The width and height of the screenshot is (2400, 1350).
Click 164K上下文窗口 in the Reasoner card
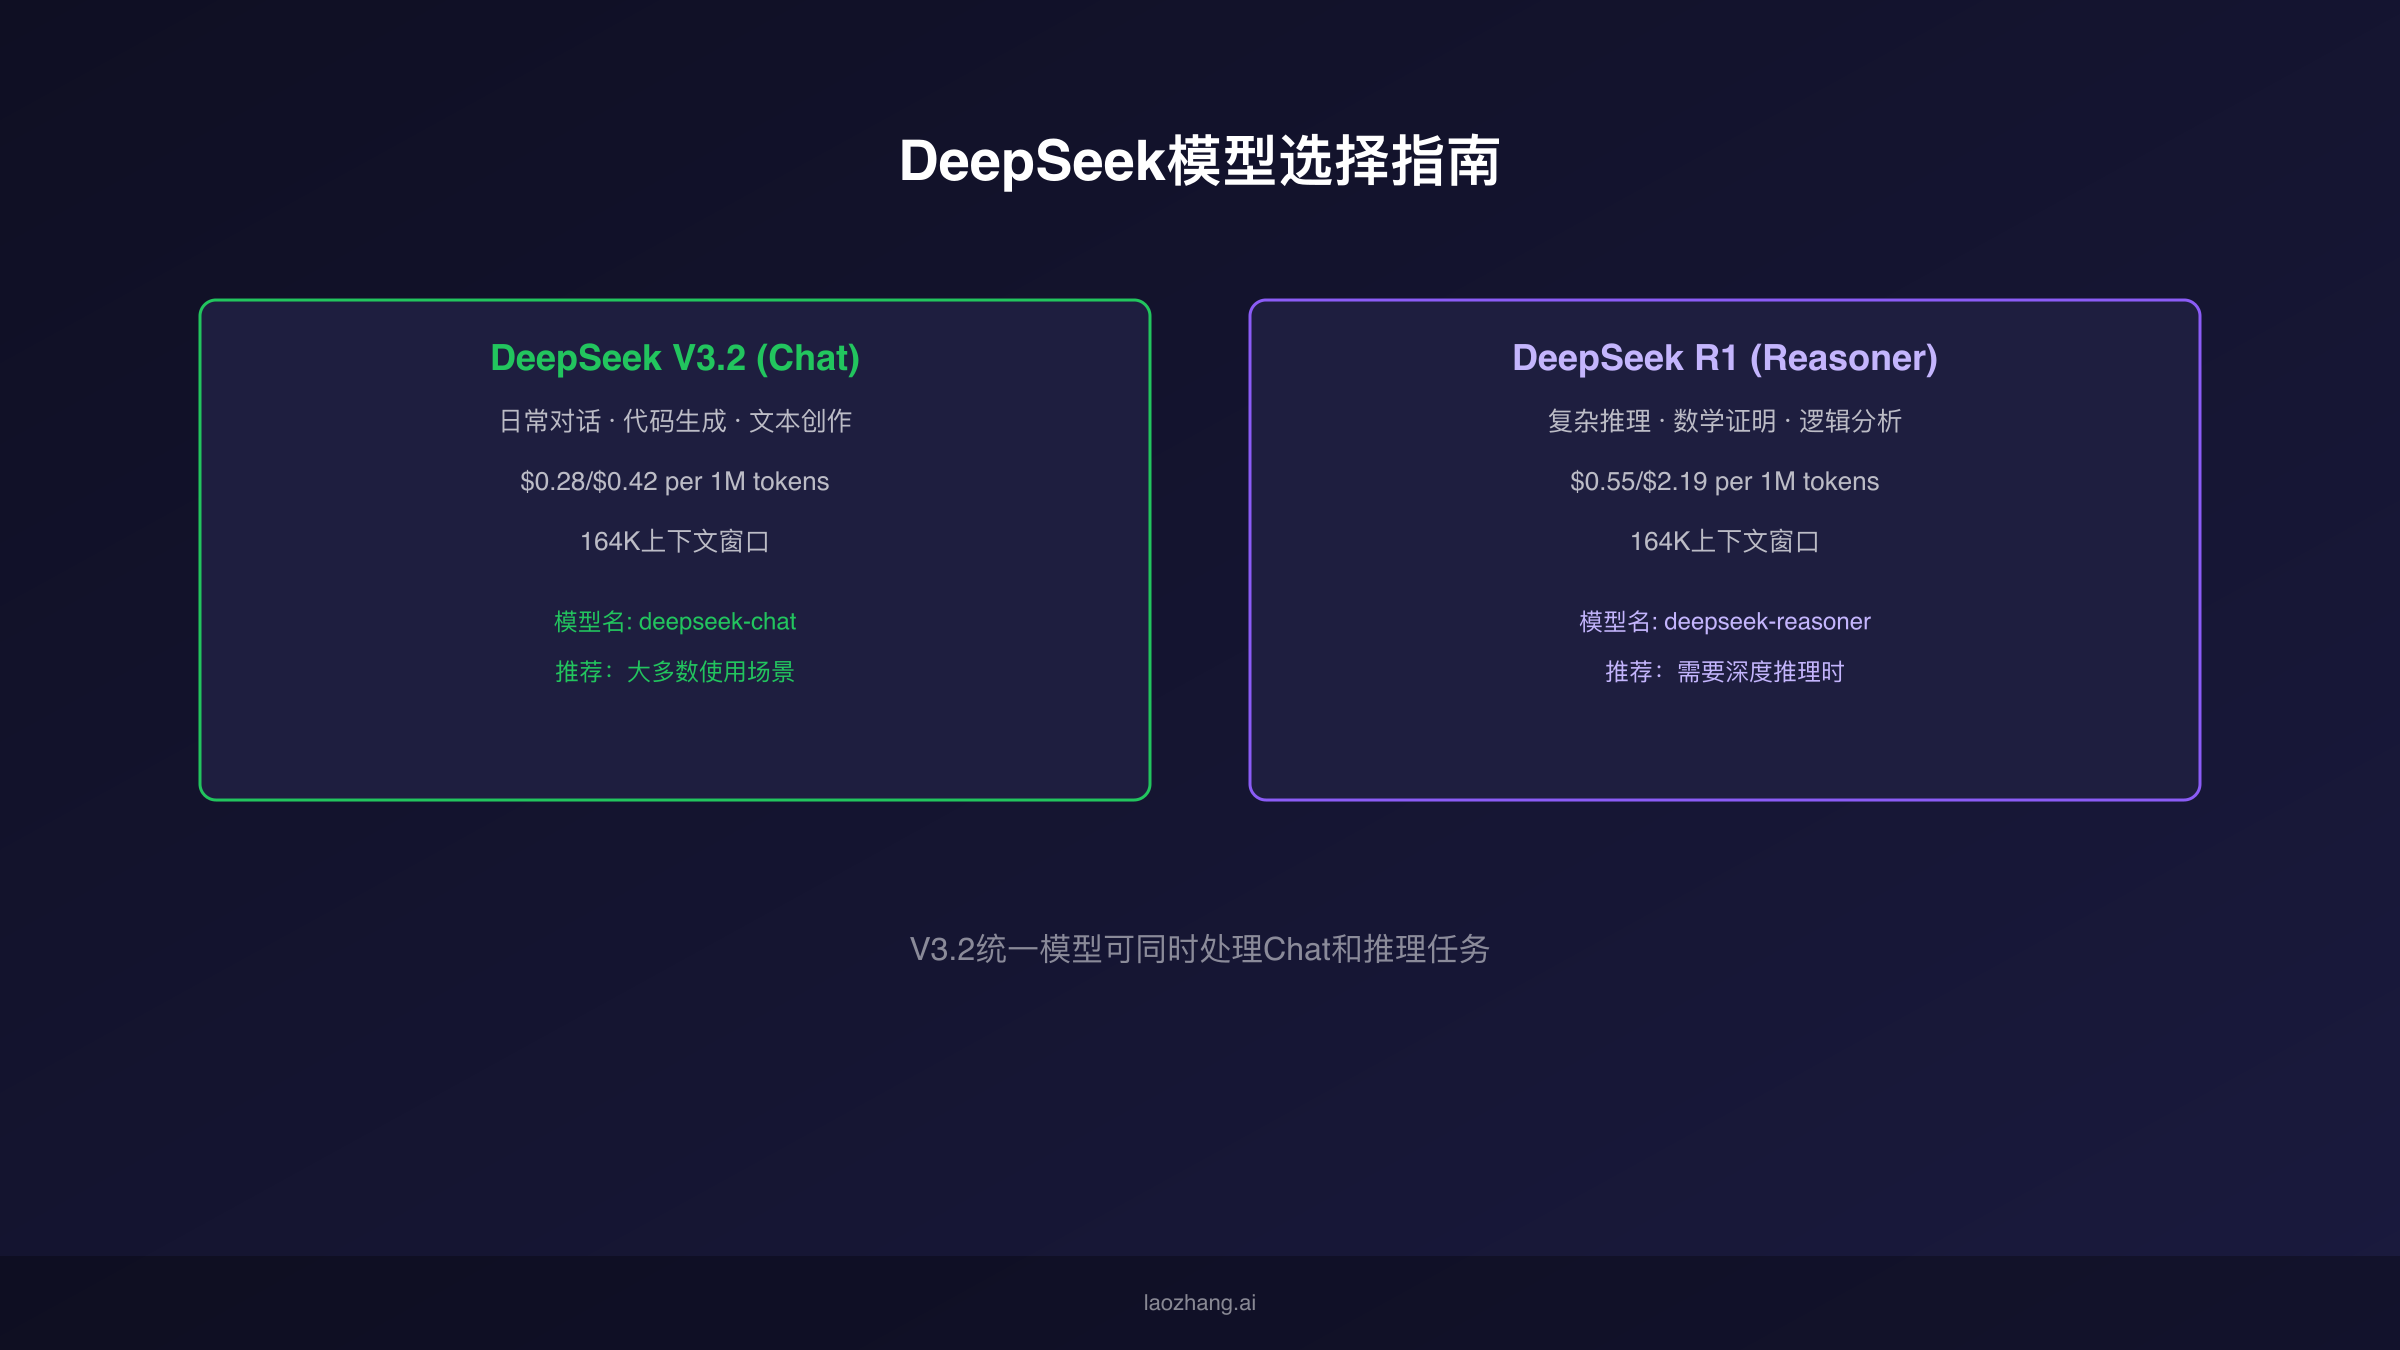point(1724,541)
